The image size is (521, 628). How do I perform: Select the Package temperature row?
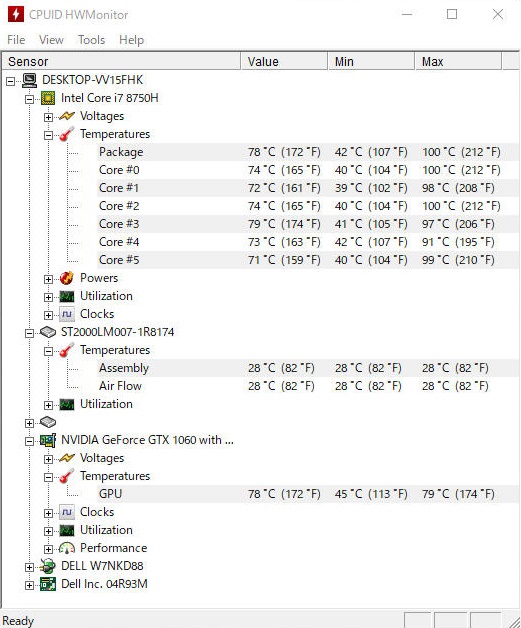pyautogui.click(x=308, y=152)
